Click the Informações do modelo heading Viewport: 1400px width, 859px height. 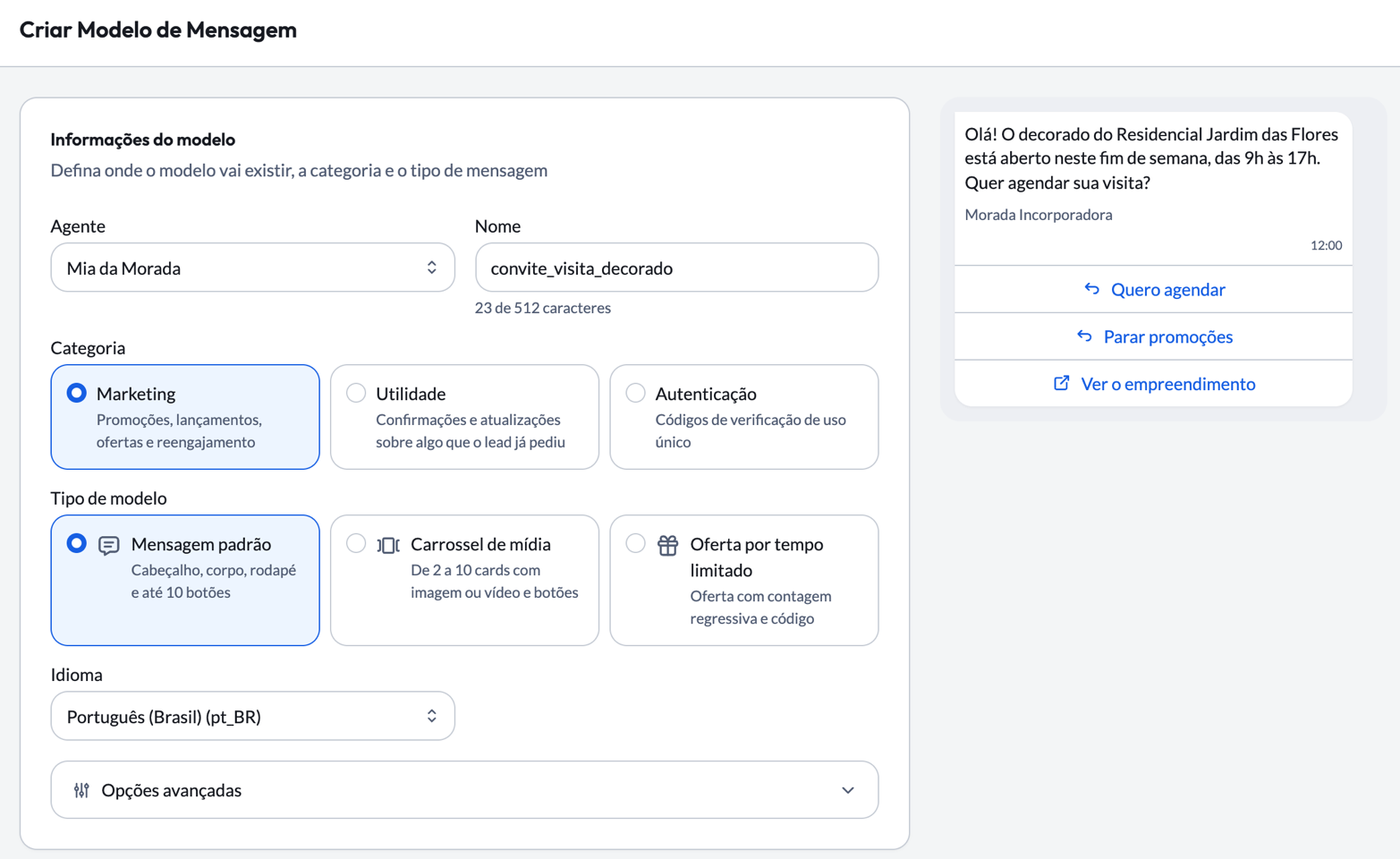[143, 140]
